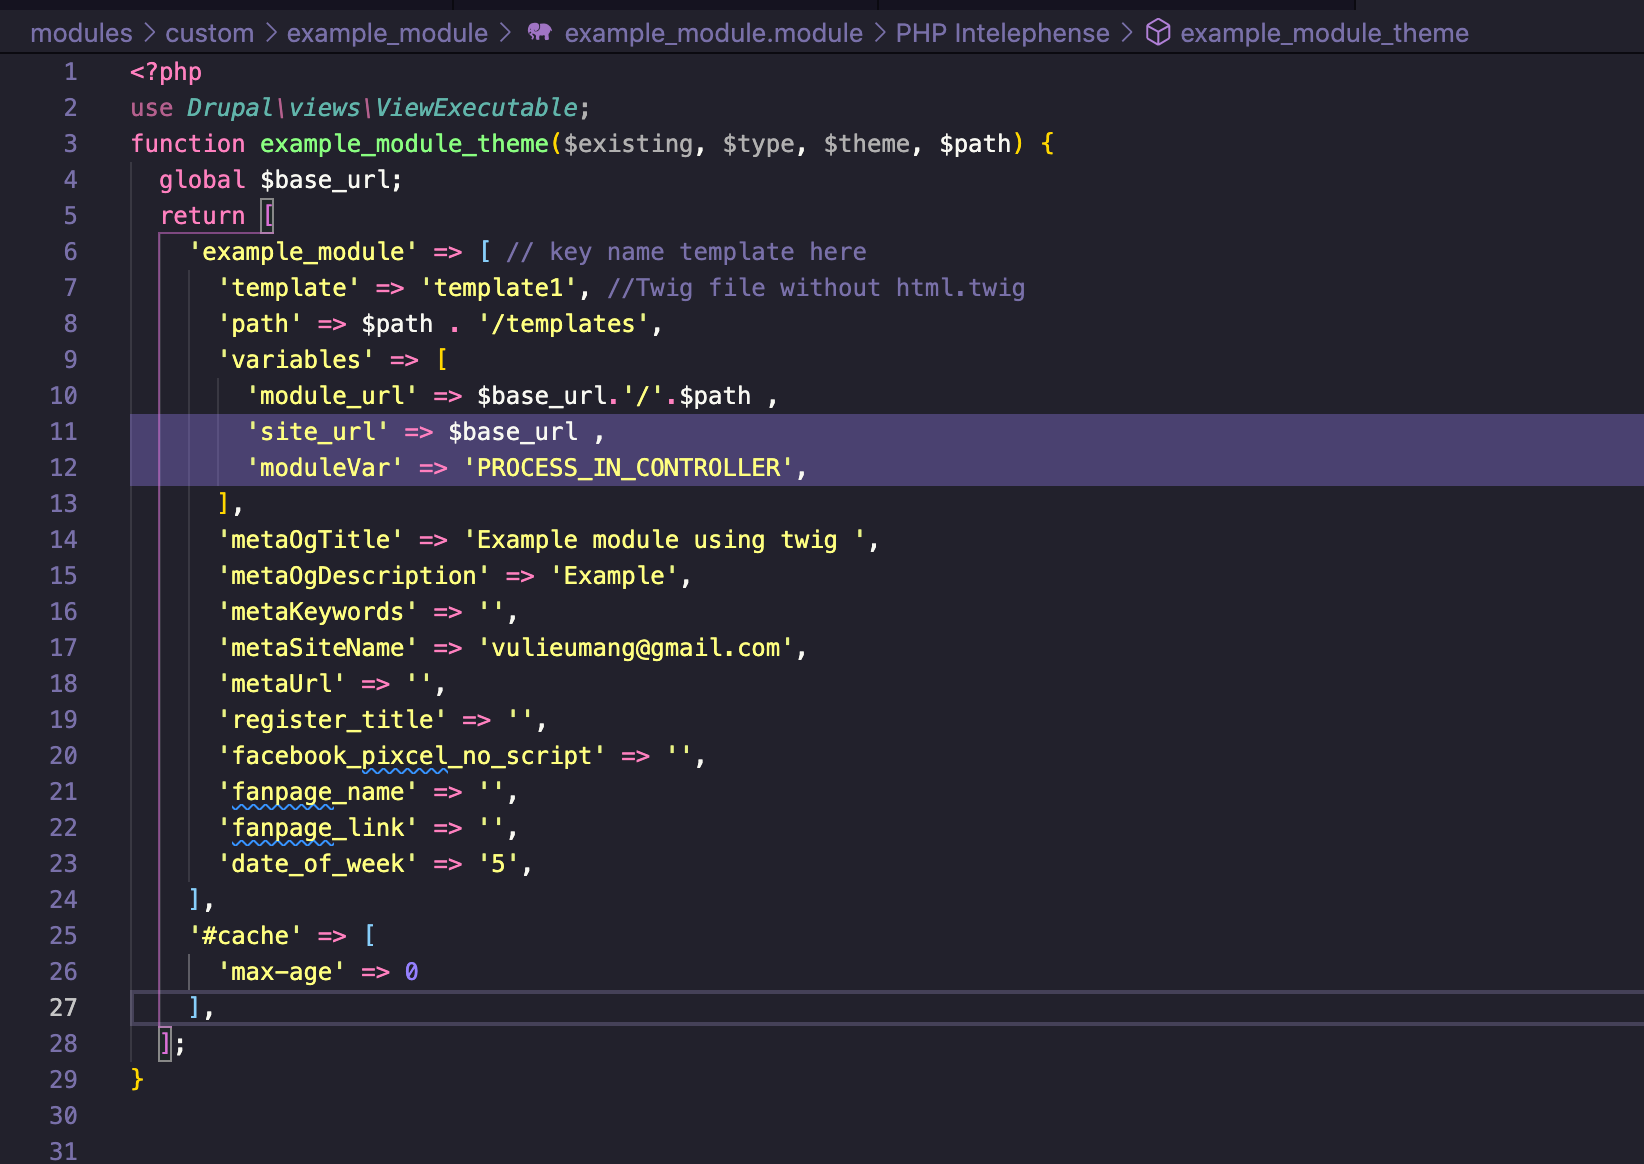Viewport: 1644px width, 1164px height.
Task: Open example_module.module file breadcrumb
Action: pyautogui.click(x=713, y=33)
